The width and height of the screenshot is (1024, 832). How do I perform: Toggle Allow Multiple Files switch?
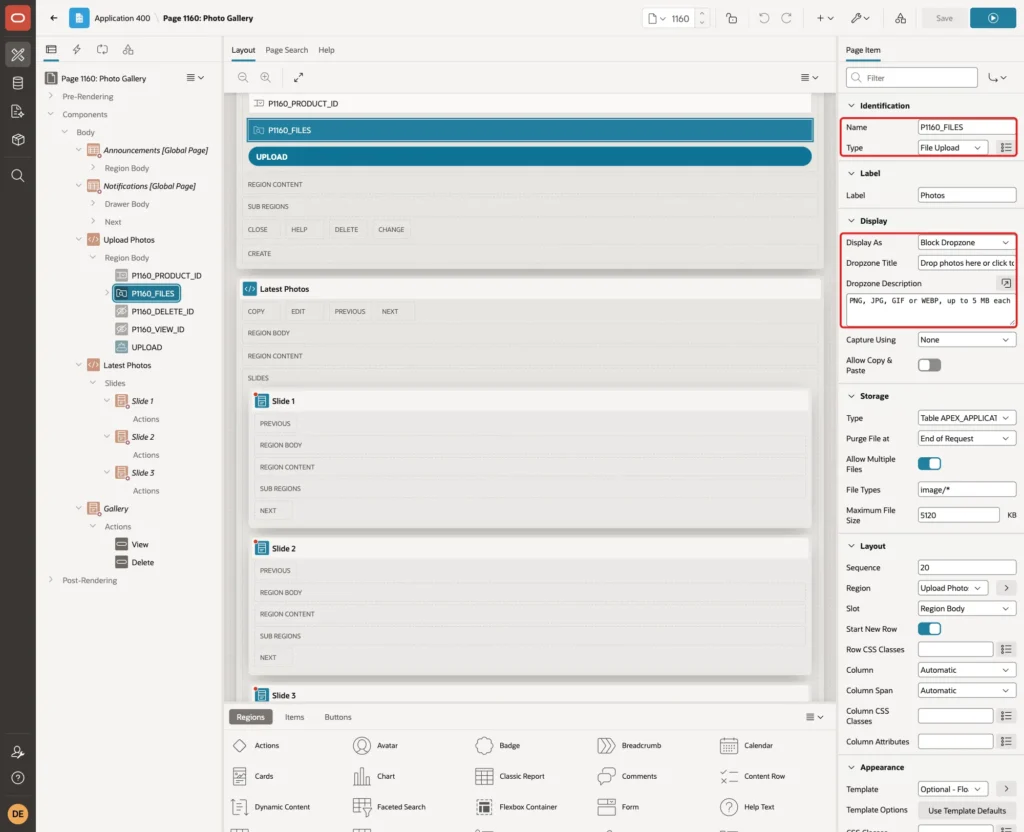tap(929, 464)
